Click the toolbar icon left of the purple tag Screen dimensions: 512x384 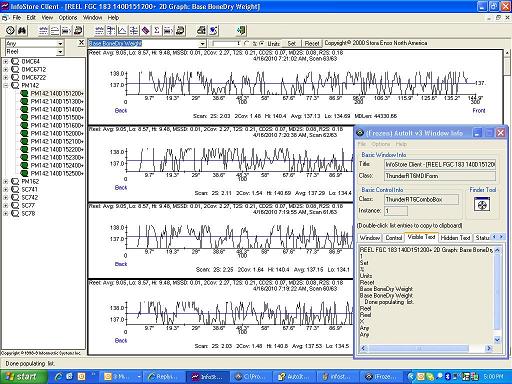pyautogui.click(x=134, y=31)
